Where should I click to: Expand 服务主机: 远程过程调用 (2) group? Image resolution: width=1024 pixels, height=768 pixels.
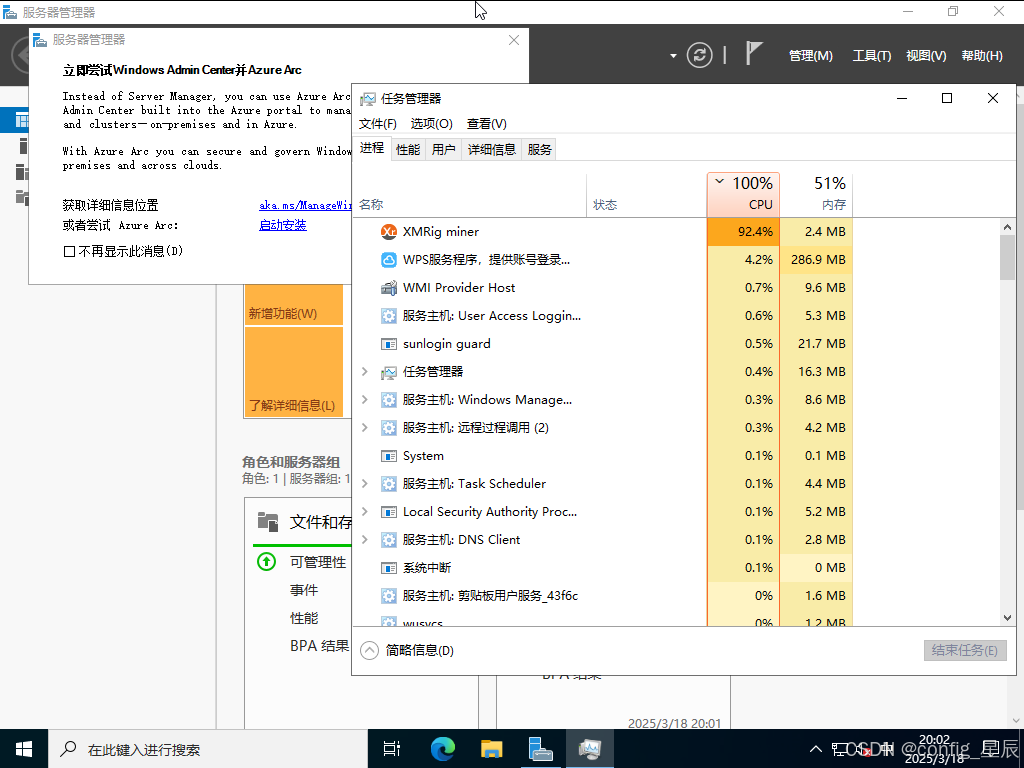[365, 428]
